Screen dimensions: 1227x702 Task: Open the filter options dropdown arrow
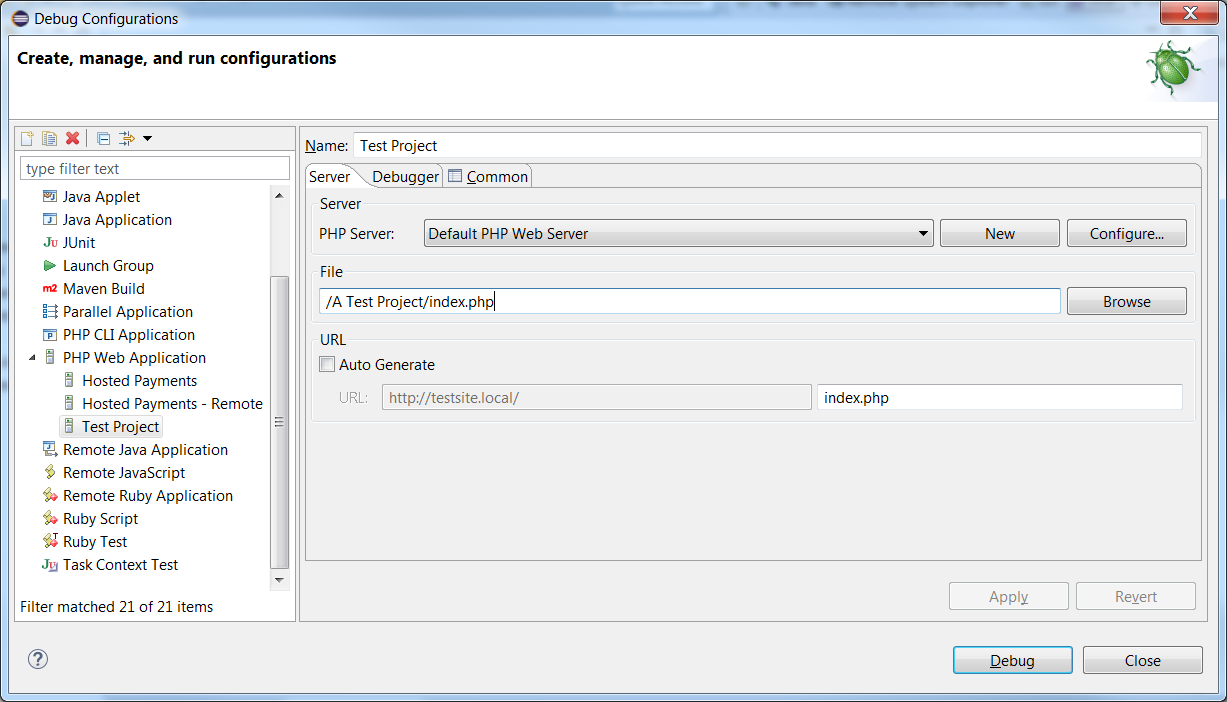click(147, 138)
